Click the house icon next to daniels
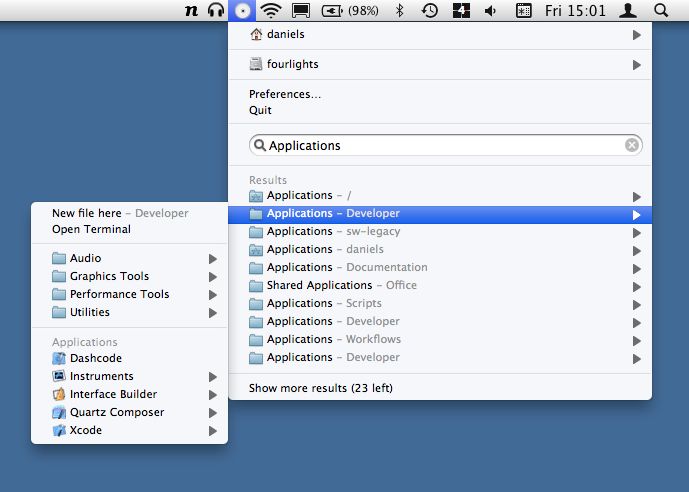This screenshot has width=689, height=492. pyautogui.click(x=256, y=34)
